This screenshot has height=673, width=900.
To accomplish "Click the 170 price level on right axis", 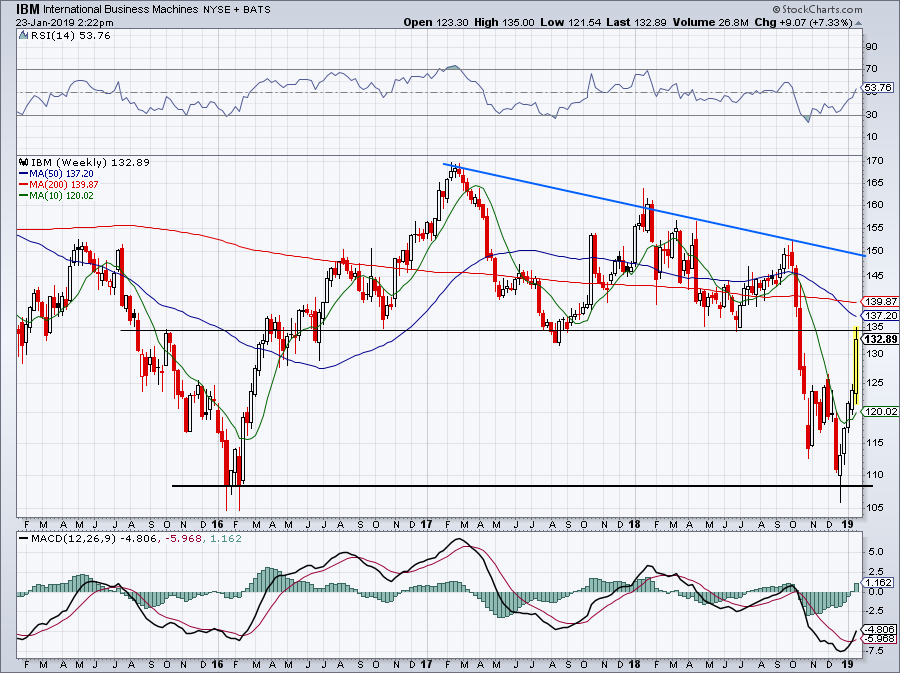I will pos(875,161).
